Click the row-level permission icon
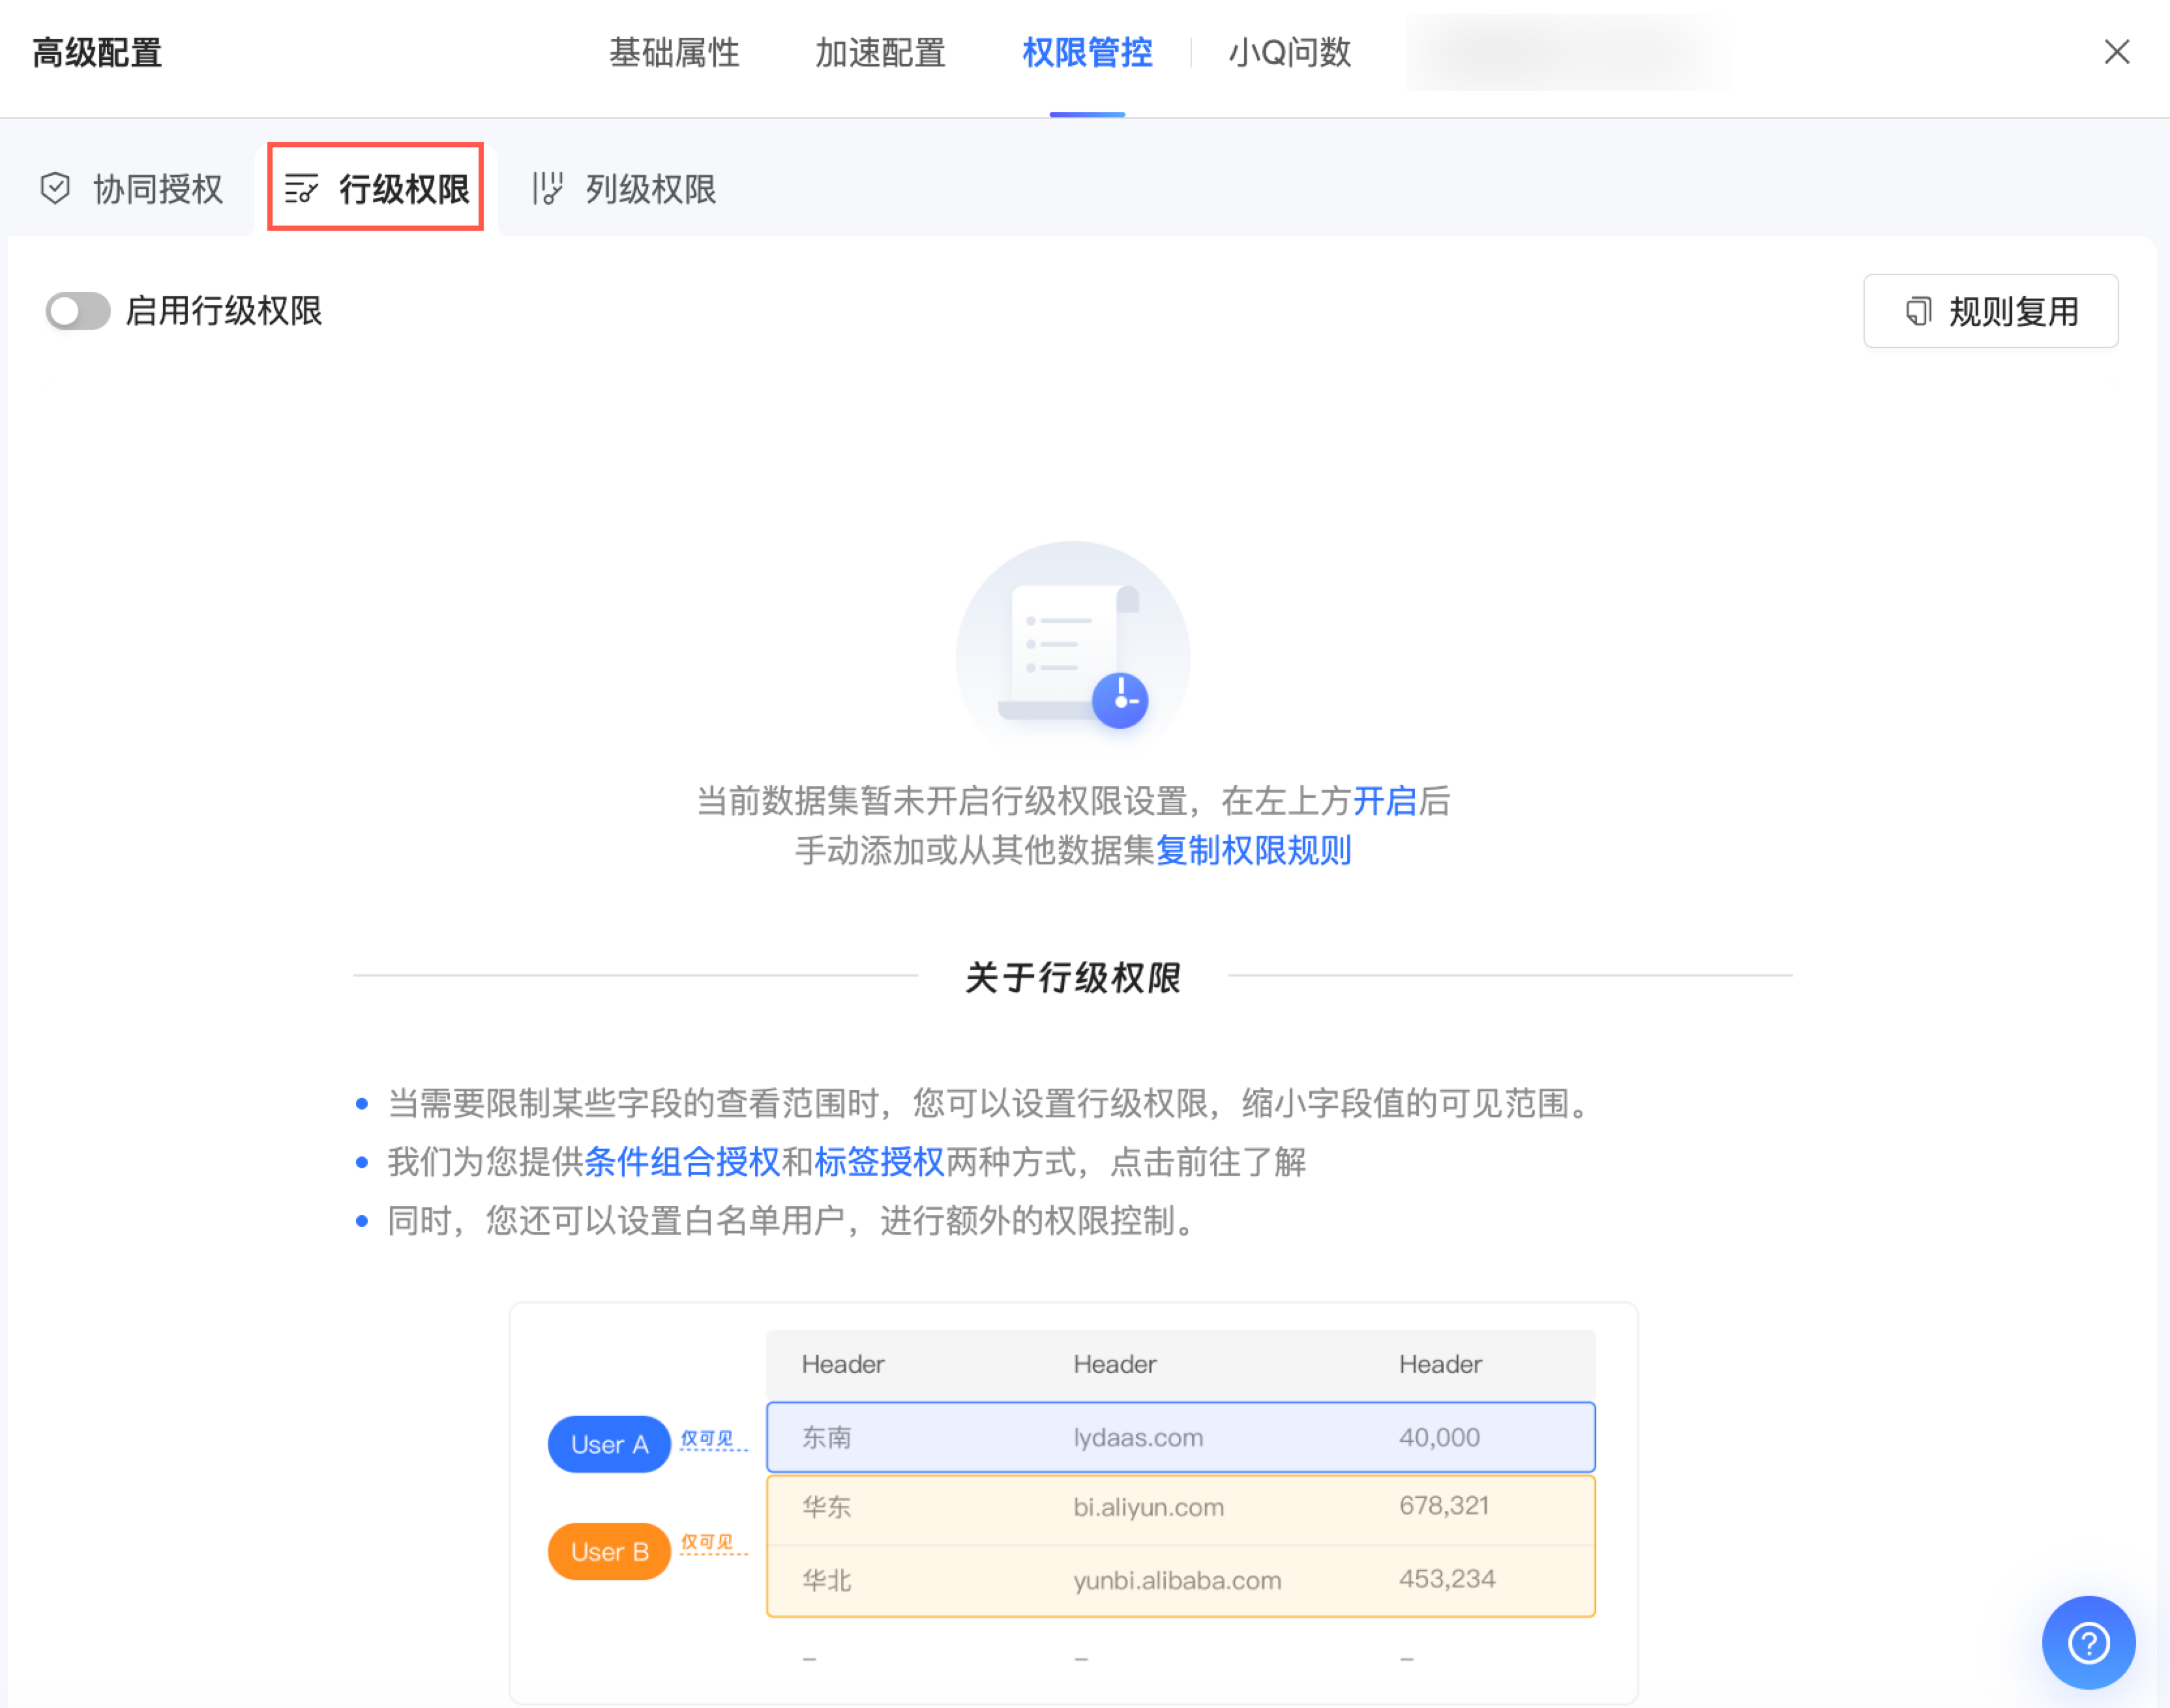The width and height of the screenshot is (2170, 1708). point(301,188)
